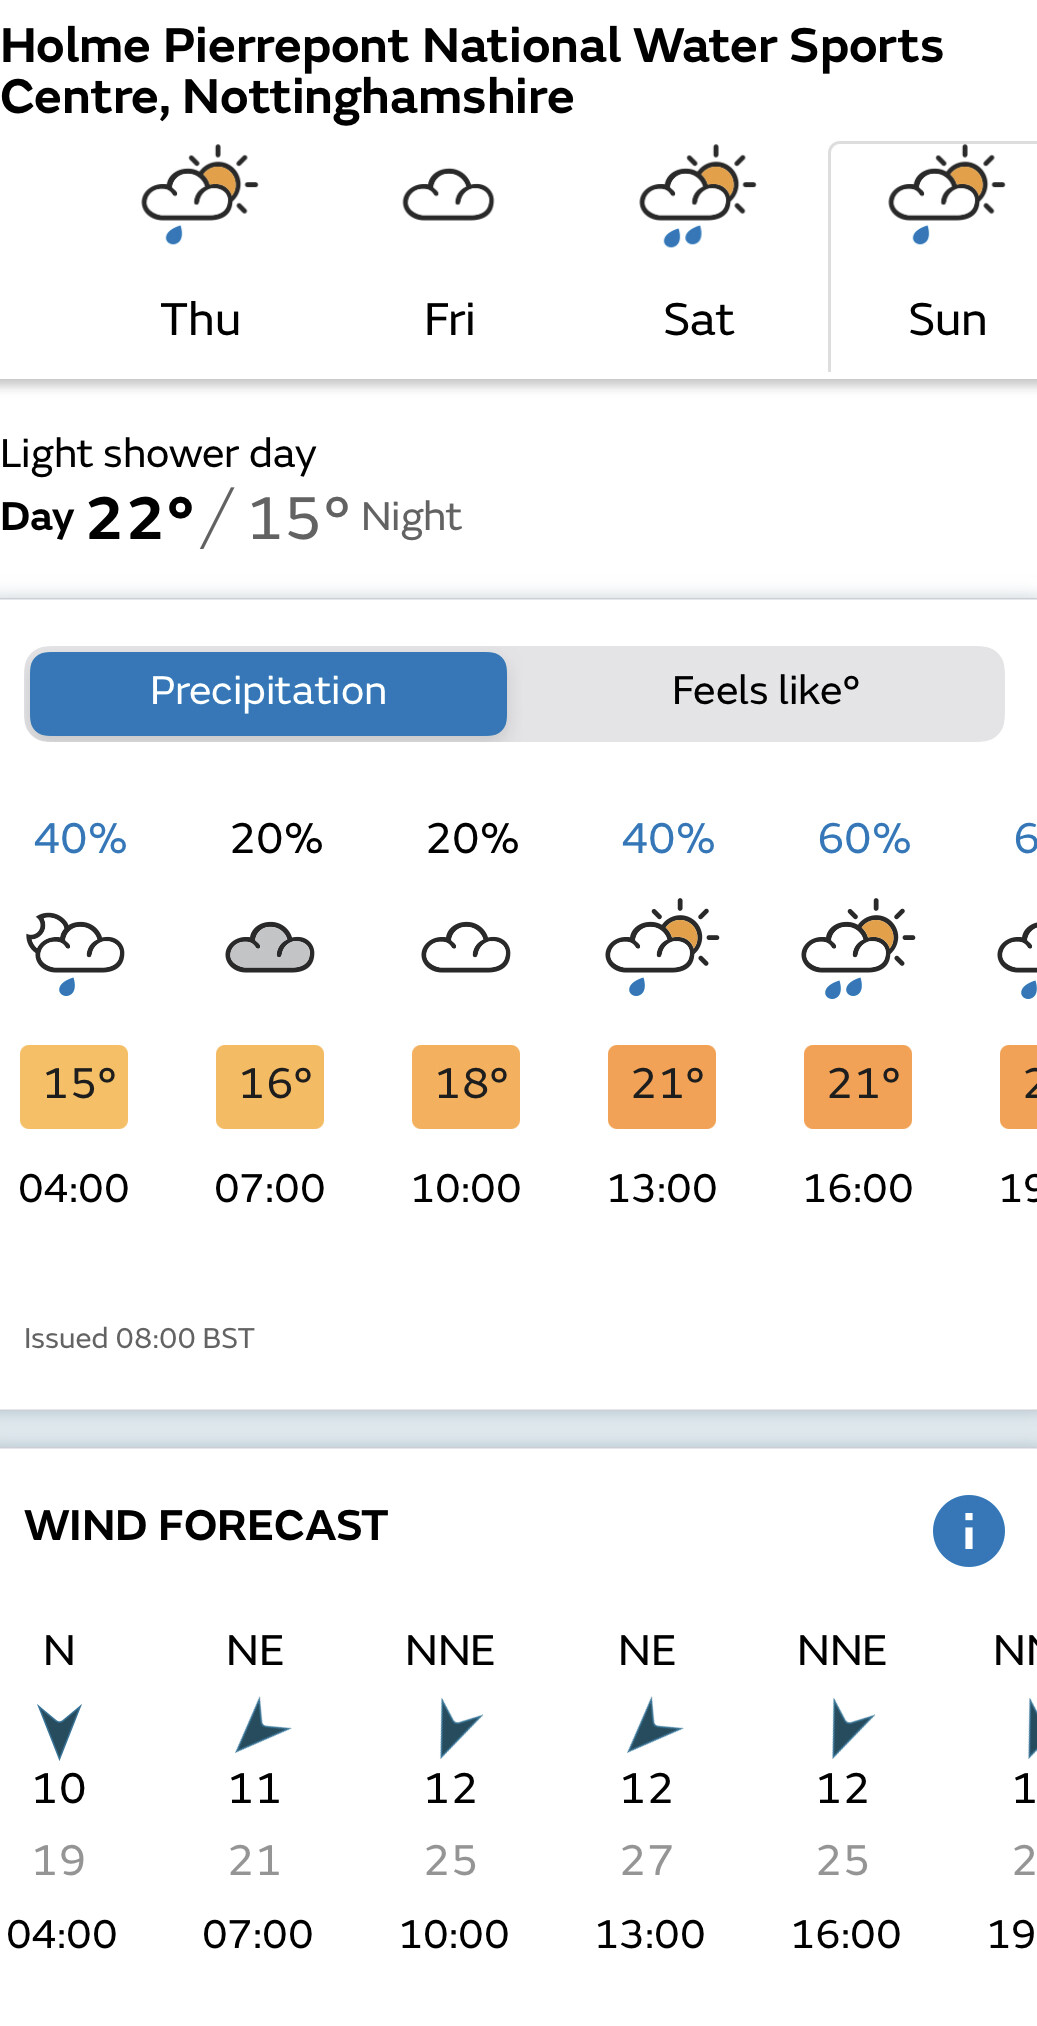The height and width of the screenshot is (2026, 1037).
Task: Tap the 04:00 night shower weather icon
Action: (x=74, y=952)
